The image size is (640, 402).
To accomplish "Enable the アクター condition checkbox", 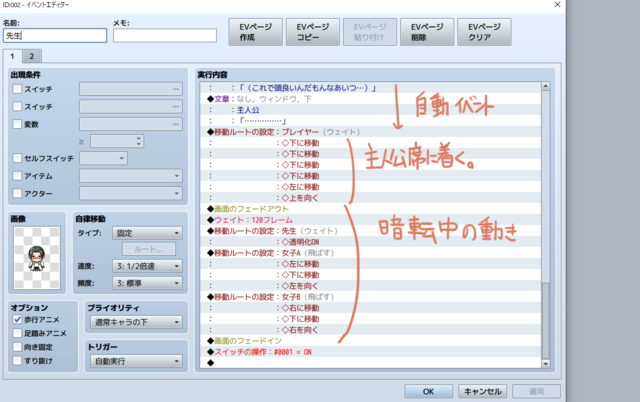I will pos(17,193).
